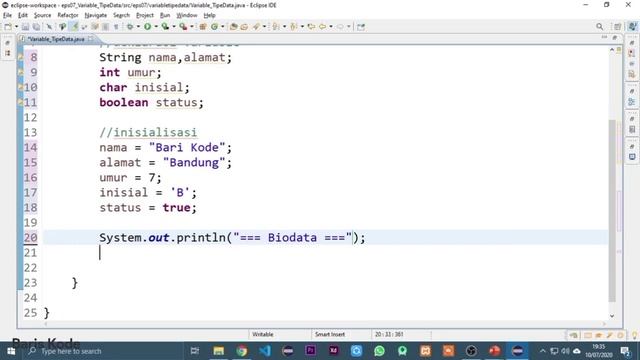The height and width of the screenshot is (360, 640).
Task: Open the Navigate menu
Action: (96, 16)
